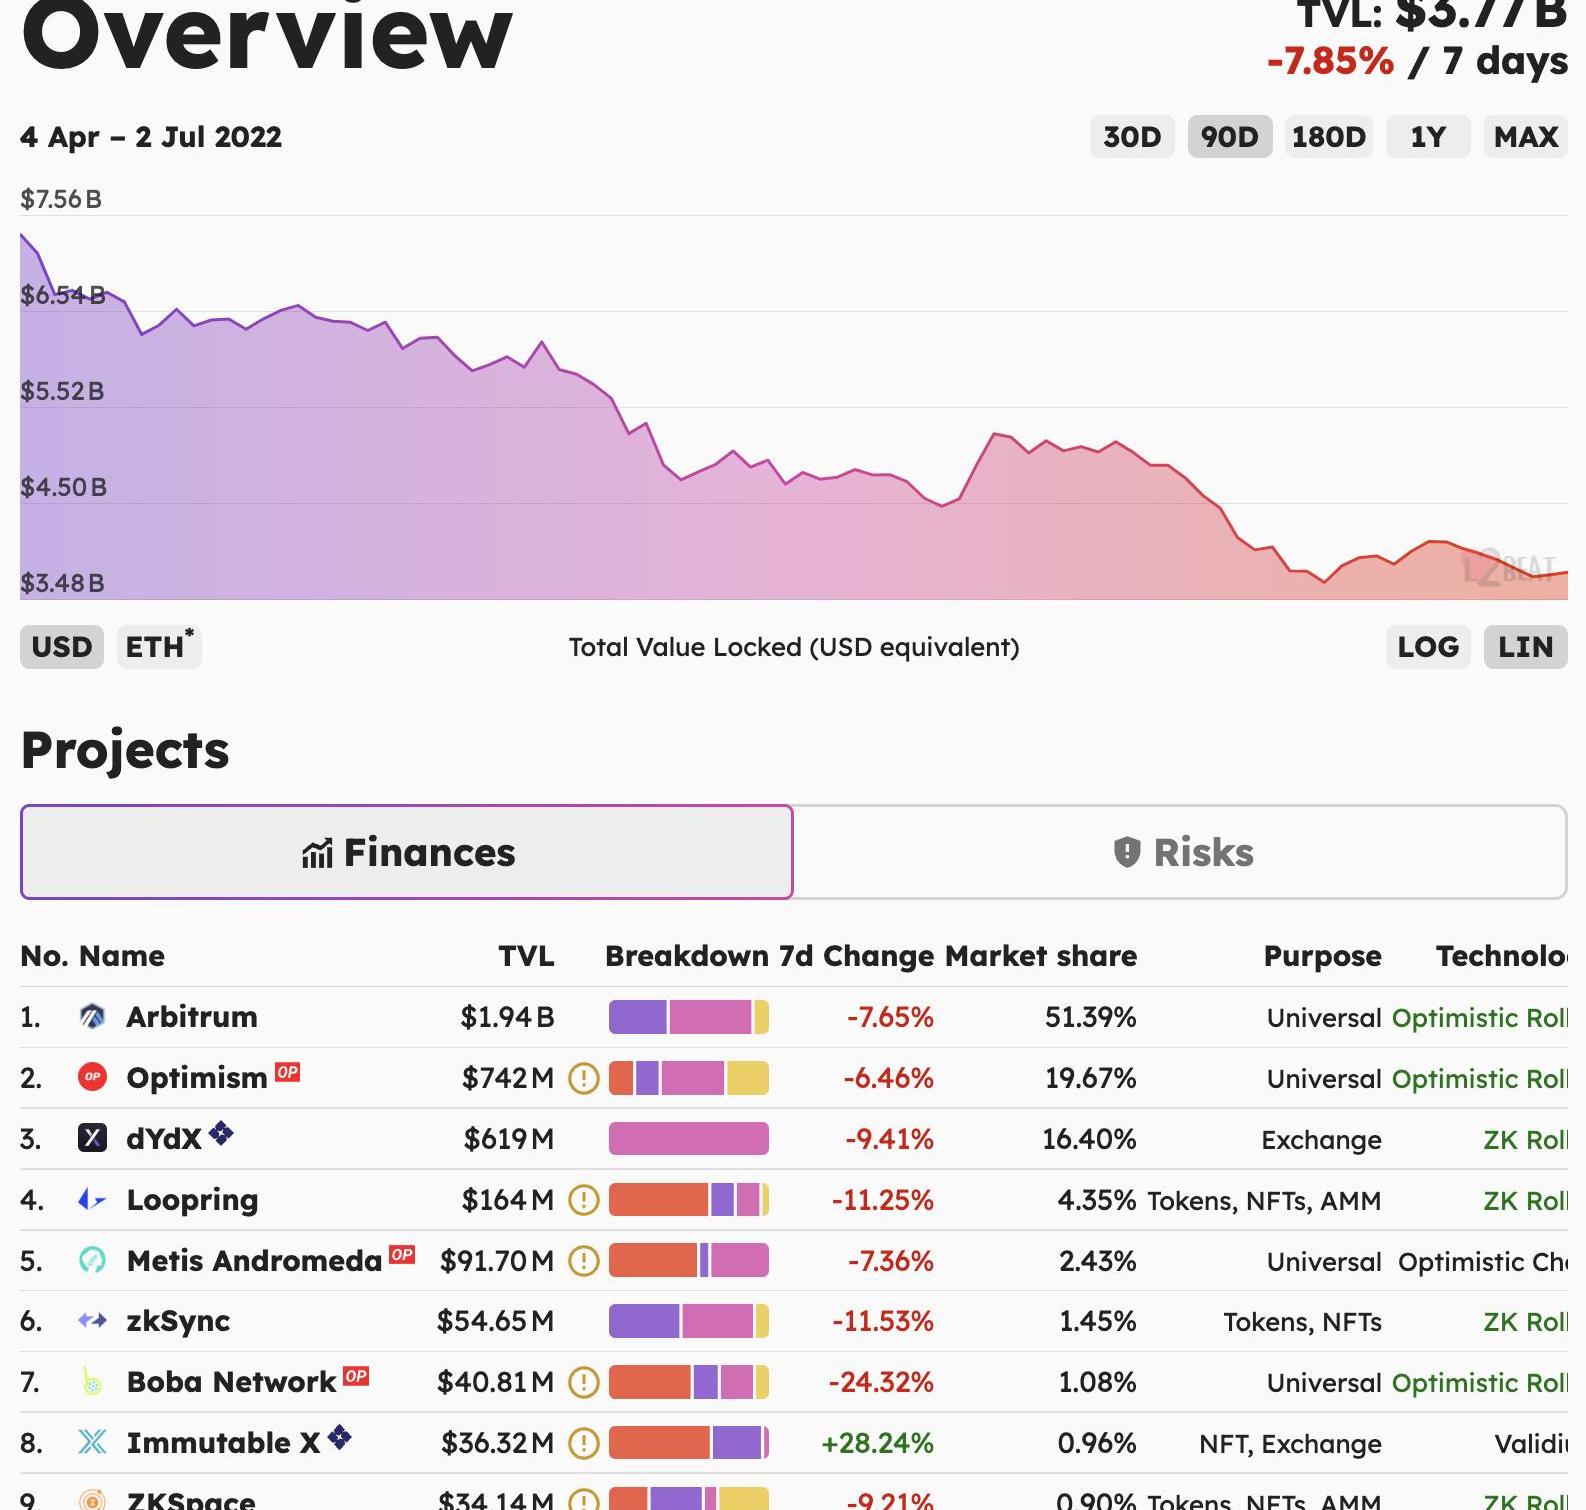Click the Breakdown column header
The height and width of the screenshot is (1510, 1586).
[x=687, y=956]
